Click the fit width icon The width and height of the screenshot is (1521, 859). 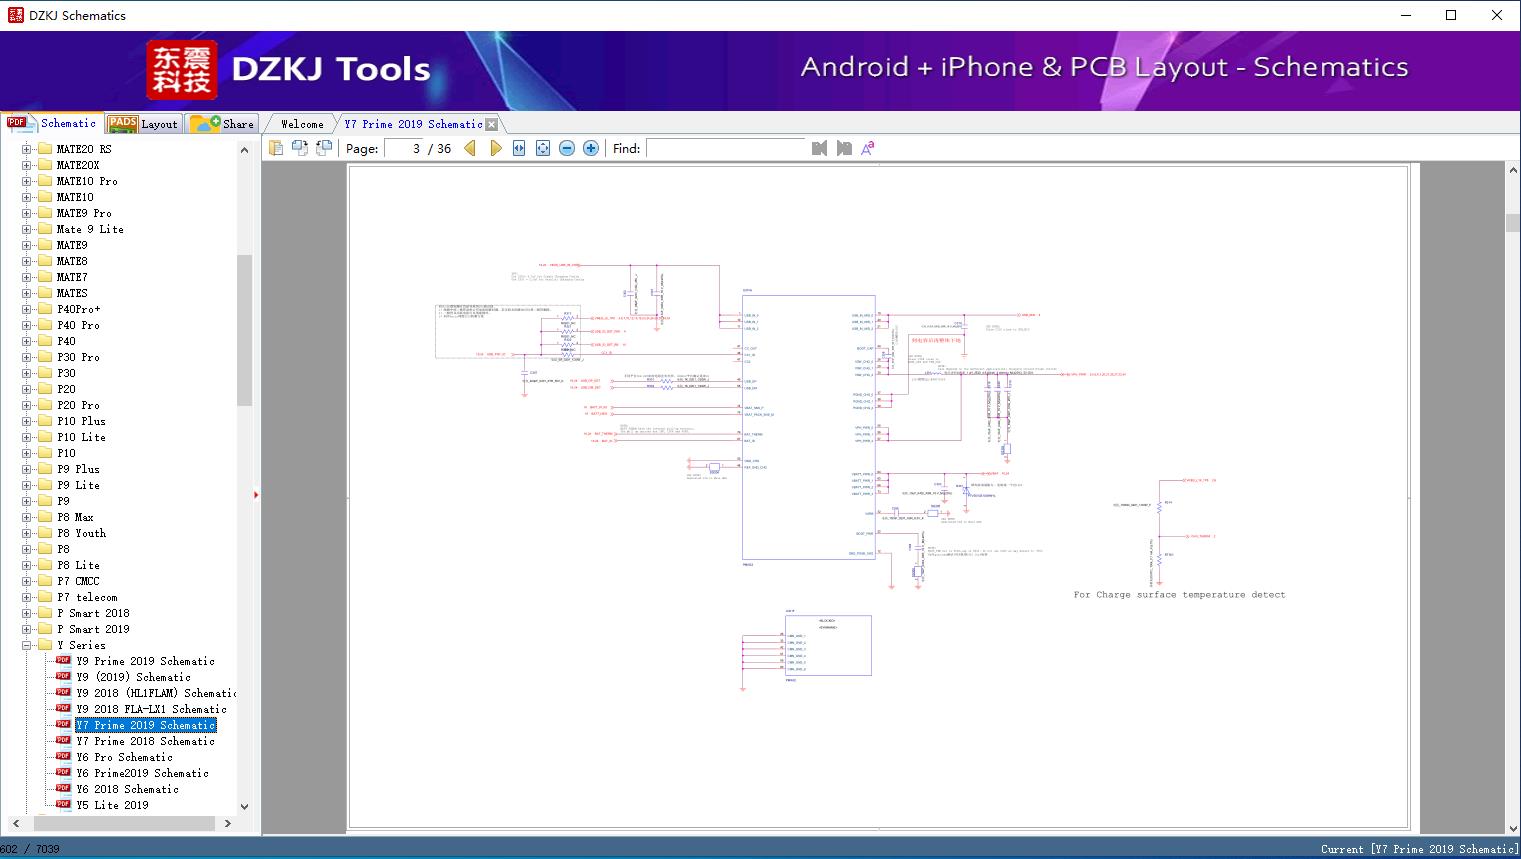pyautogui.click(x=519, y=148)
